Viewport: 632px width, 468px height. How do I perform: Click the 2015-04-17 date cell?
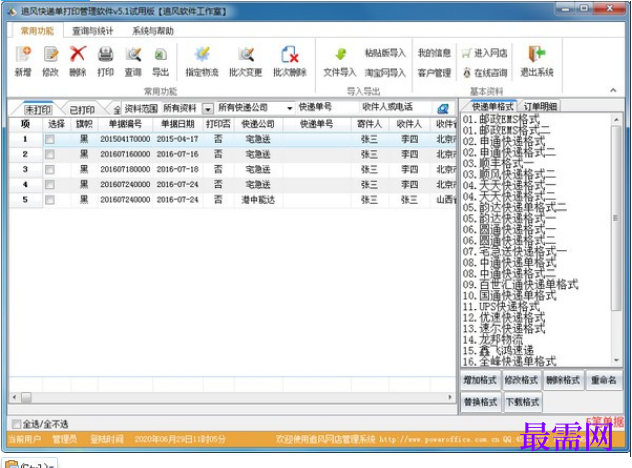tap(177, 139)
